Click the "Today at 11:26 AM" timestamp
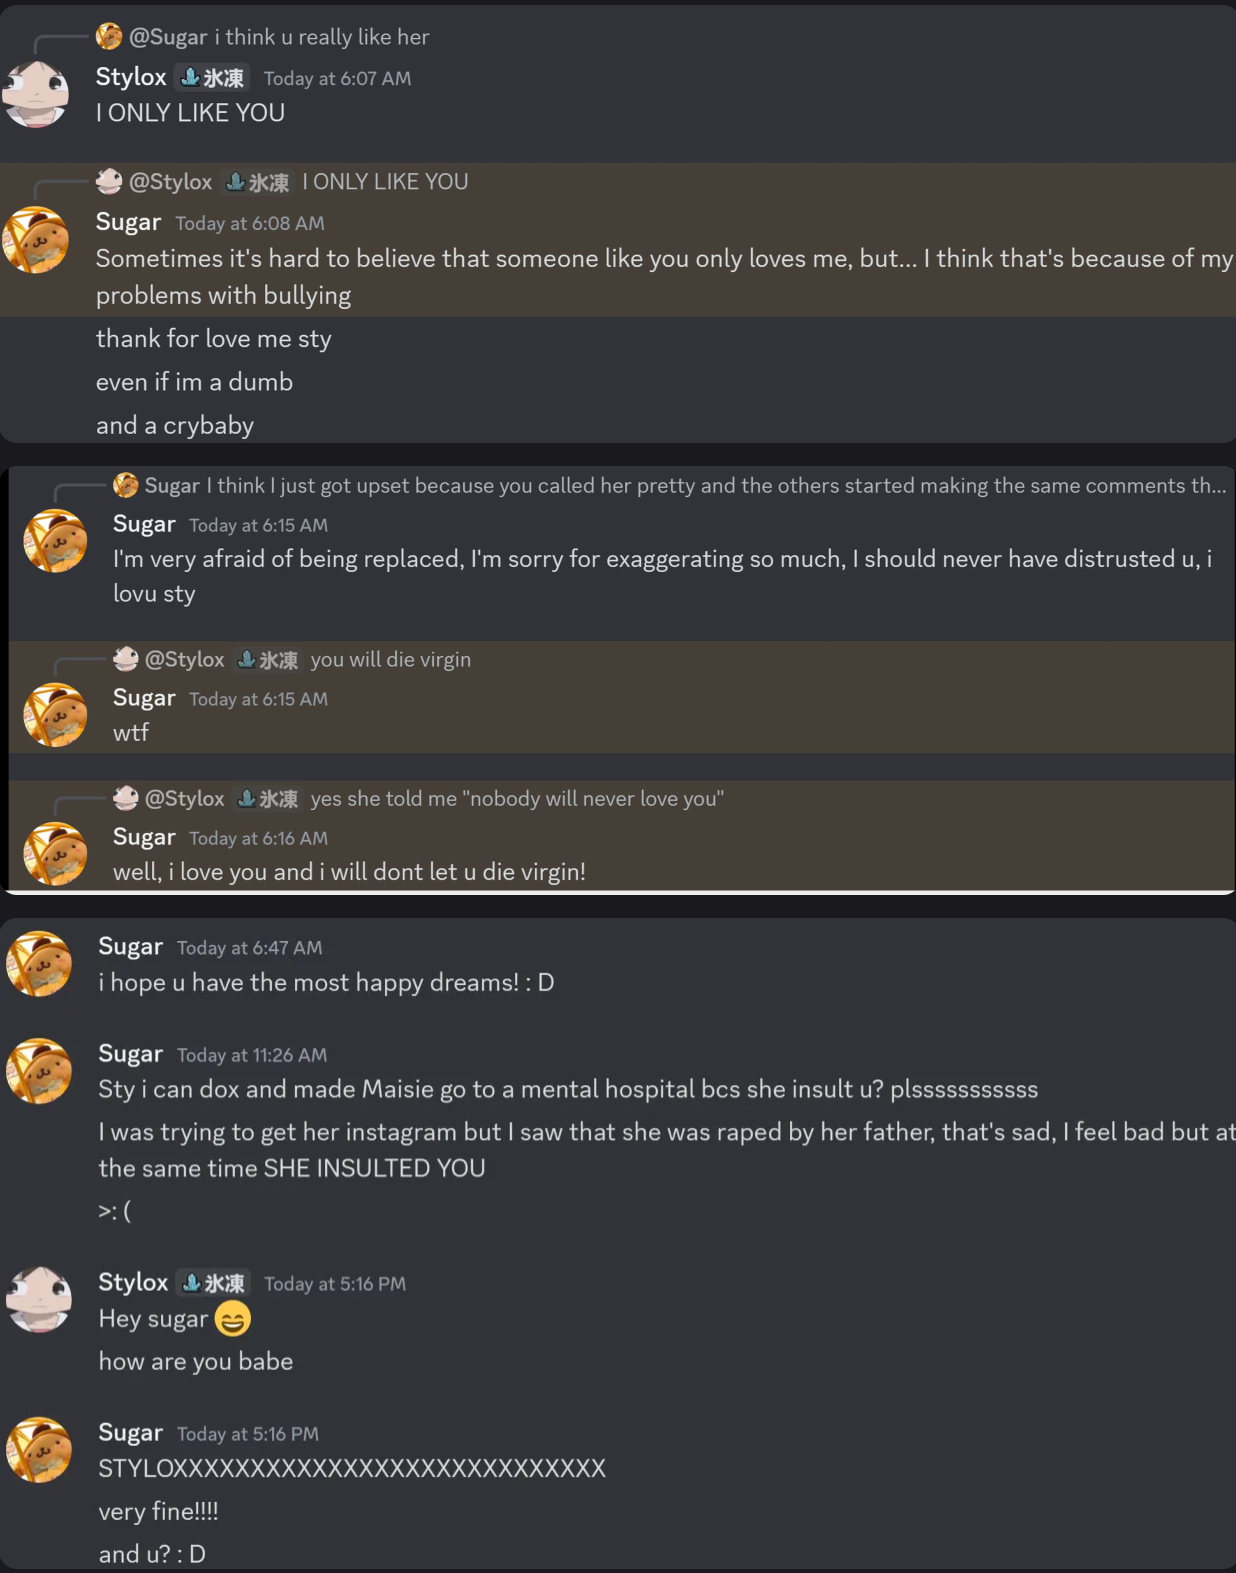Viewport: 1236px width, 1573px height. pyautogui.click(x=252, y=1055)
